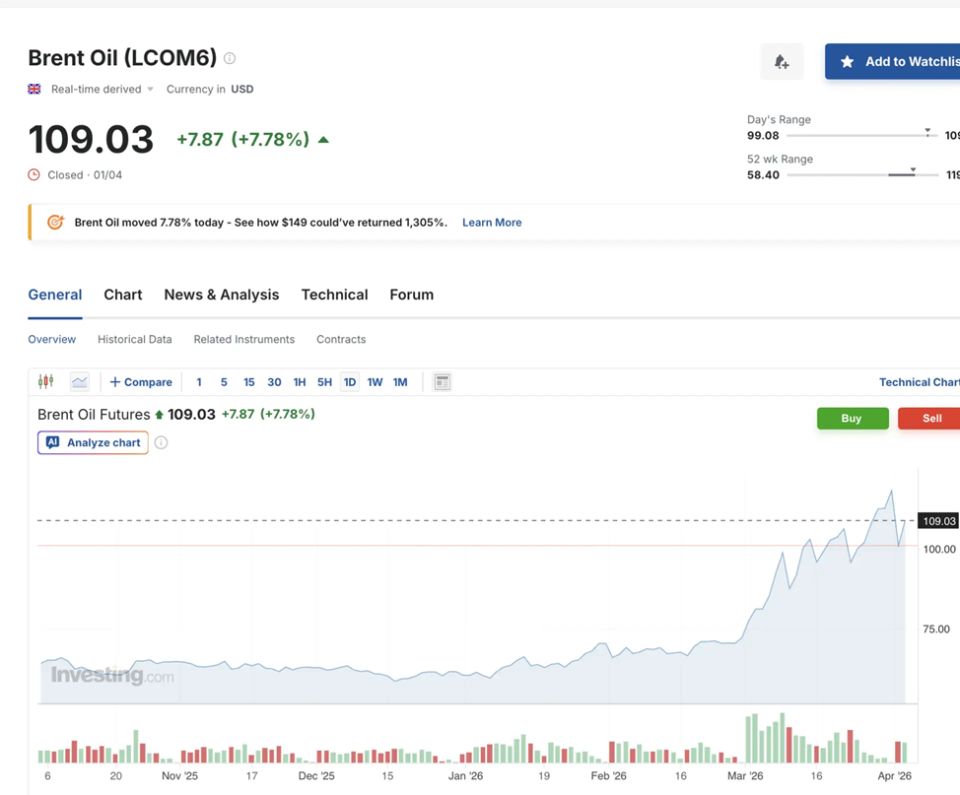The image size is (960, 795).
Task: Select the 1W chart interval
Action: [x=375, y=382]
